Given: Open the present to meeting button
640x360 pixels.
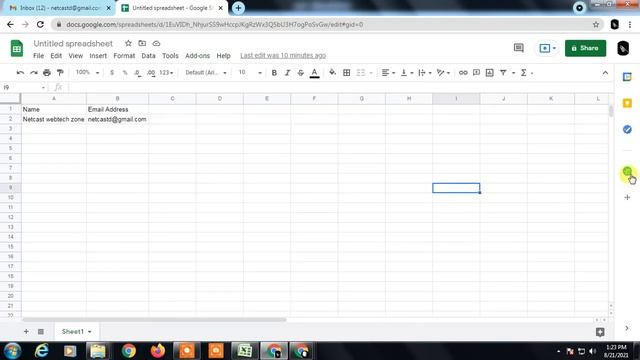Looking at the screenshot, I should coord(547,48).
